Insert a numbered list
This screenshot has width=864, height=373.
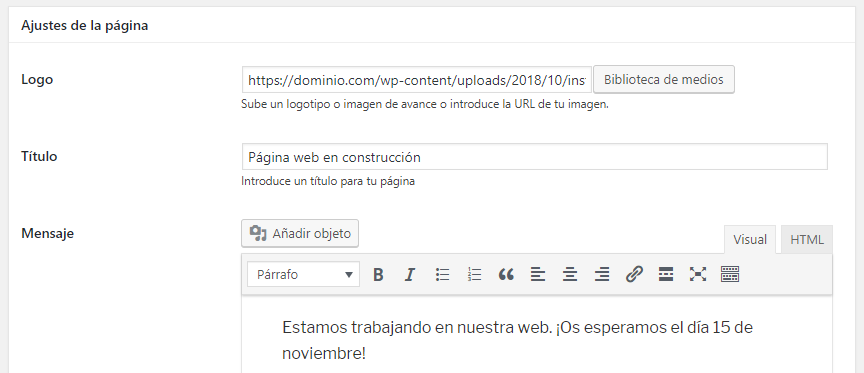474,274
